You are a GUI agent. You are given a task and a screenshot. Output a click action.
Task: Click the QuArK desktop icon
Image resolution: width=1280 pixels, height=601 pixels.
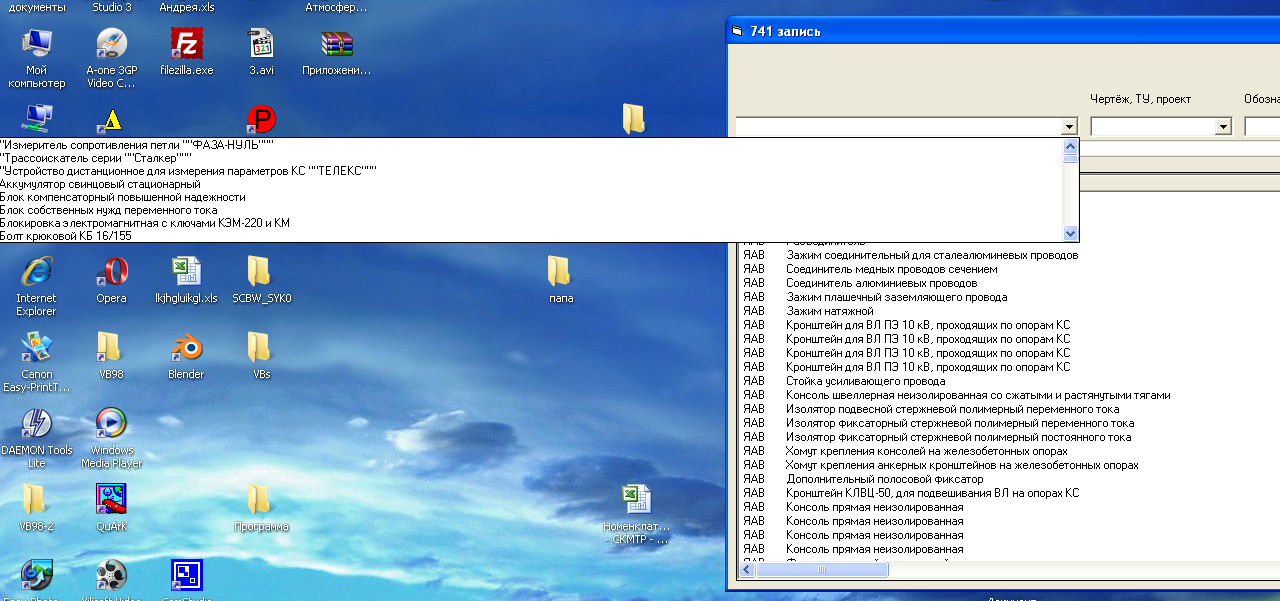[x=111, y=499]
